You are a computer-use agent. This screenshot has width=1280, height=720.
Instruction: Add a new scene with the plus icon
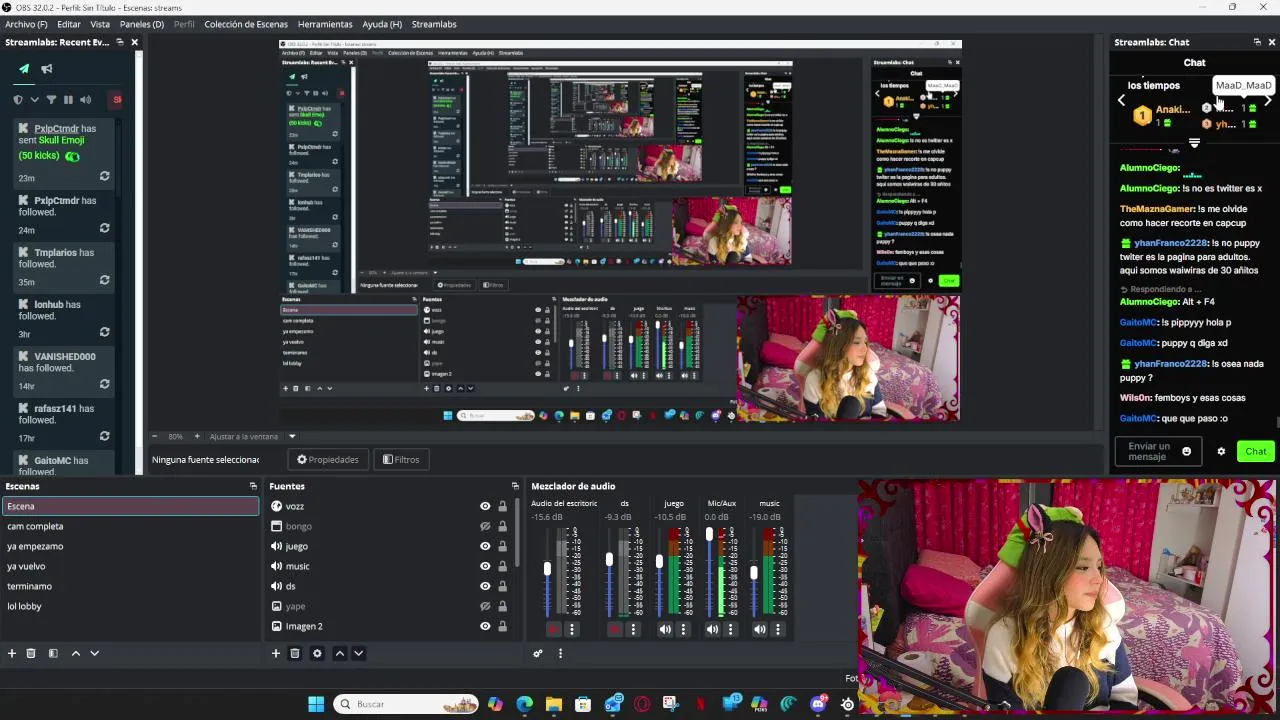point(12,653)
